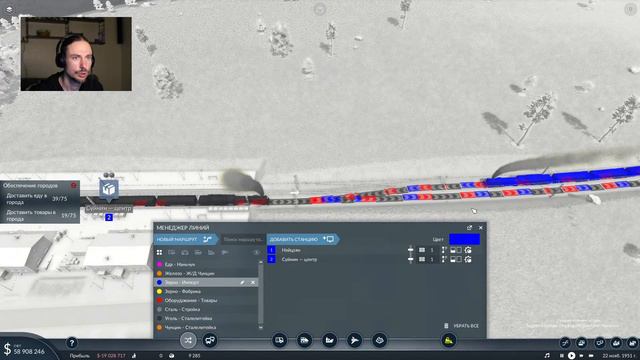The image size is (640, 360).
Task: Click the reorder handle of station 1
Action: click(411, 250)
